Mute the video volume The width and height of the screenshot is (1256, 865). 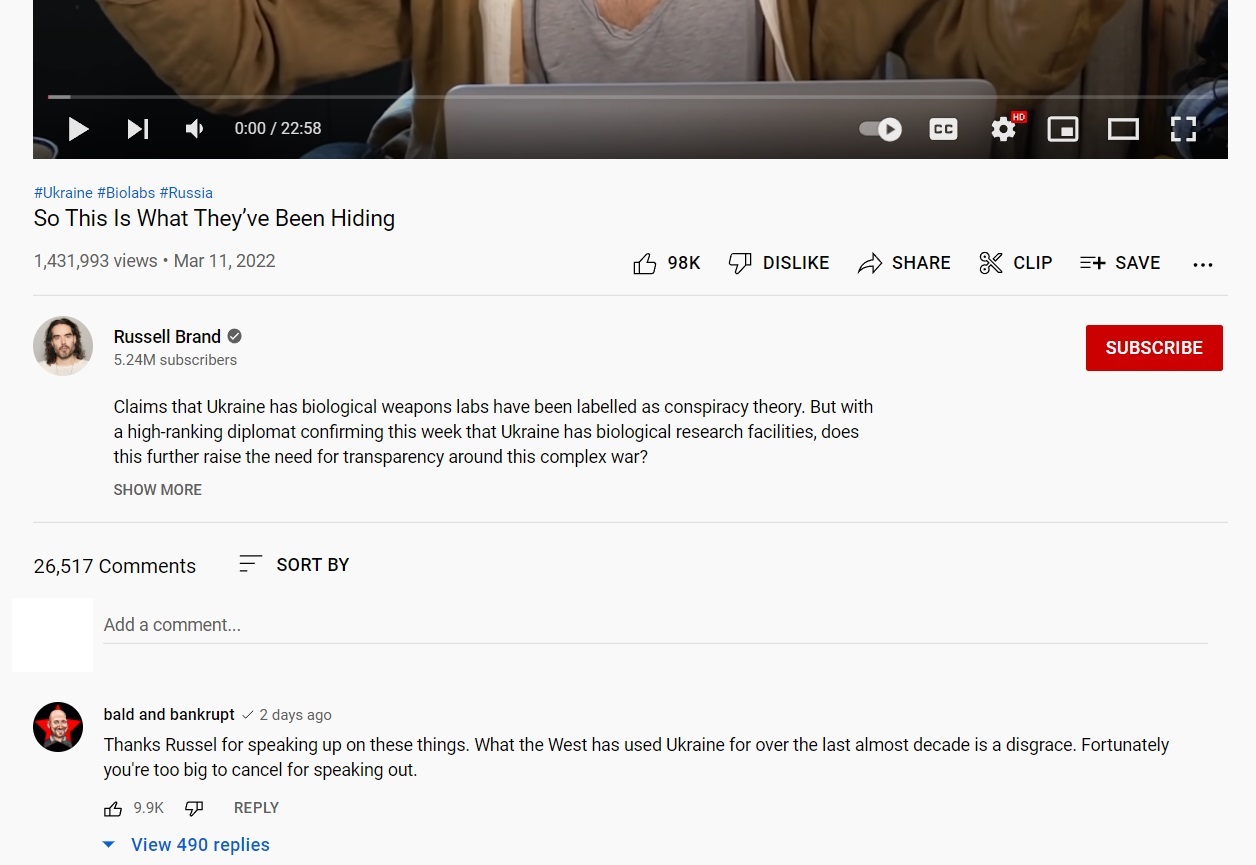click(195, 128)
